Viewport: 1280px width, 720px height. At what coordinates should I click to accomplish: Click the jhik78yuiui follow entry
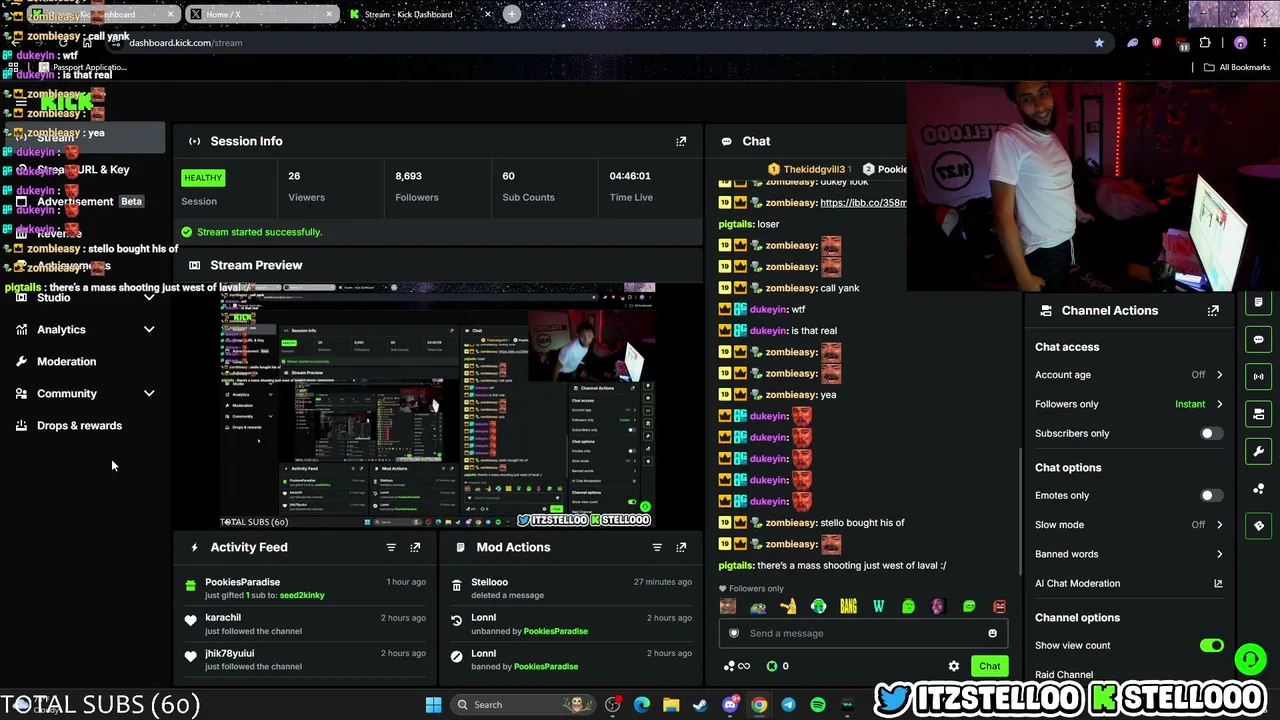(x=306, y=660)
